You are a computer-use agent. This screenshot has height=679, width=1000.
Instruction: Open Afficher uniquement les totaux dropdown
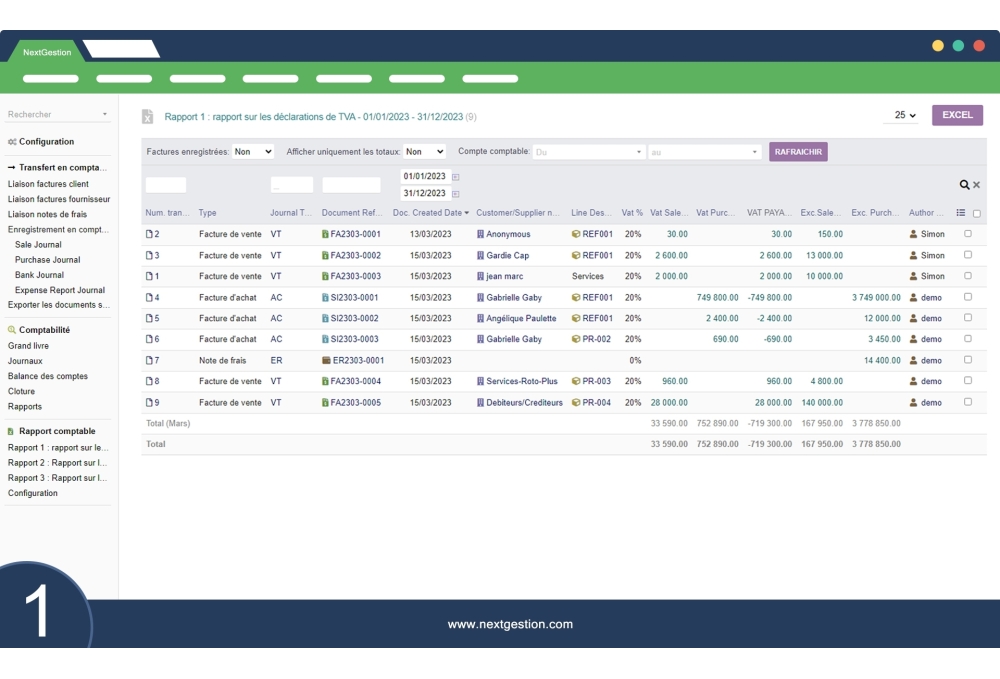(425, 152)
